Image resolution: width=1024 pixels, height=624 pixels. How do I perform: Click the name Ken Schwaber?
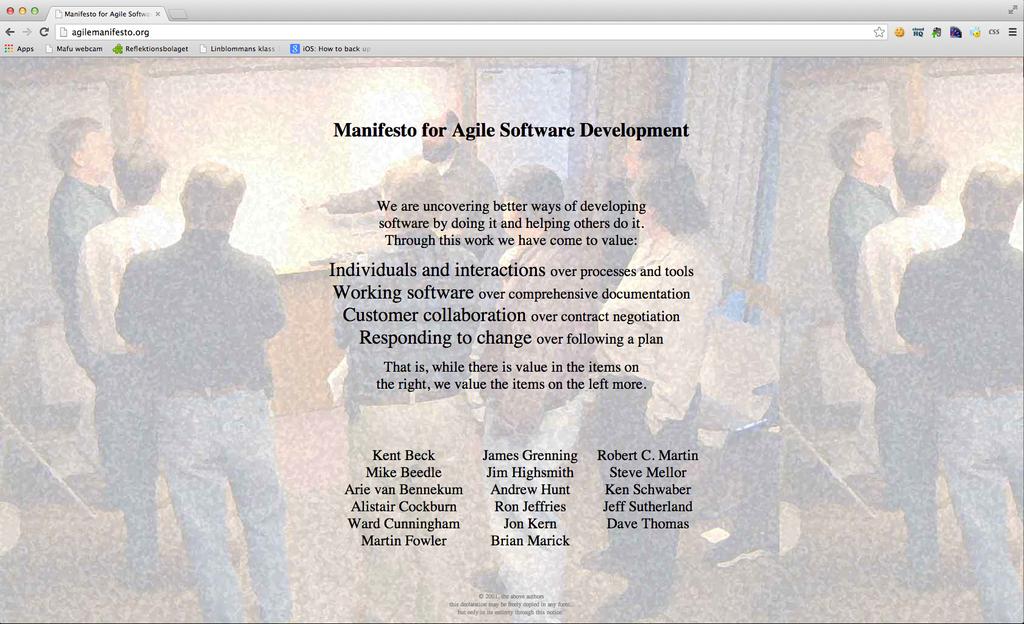647,490
